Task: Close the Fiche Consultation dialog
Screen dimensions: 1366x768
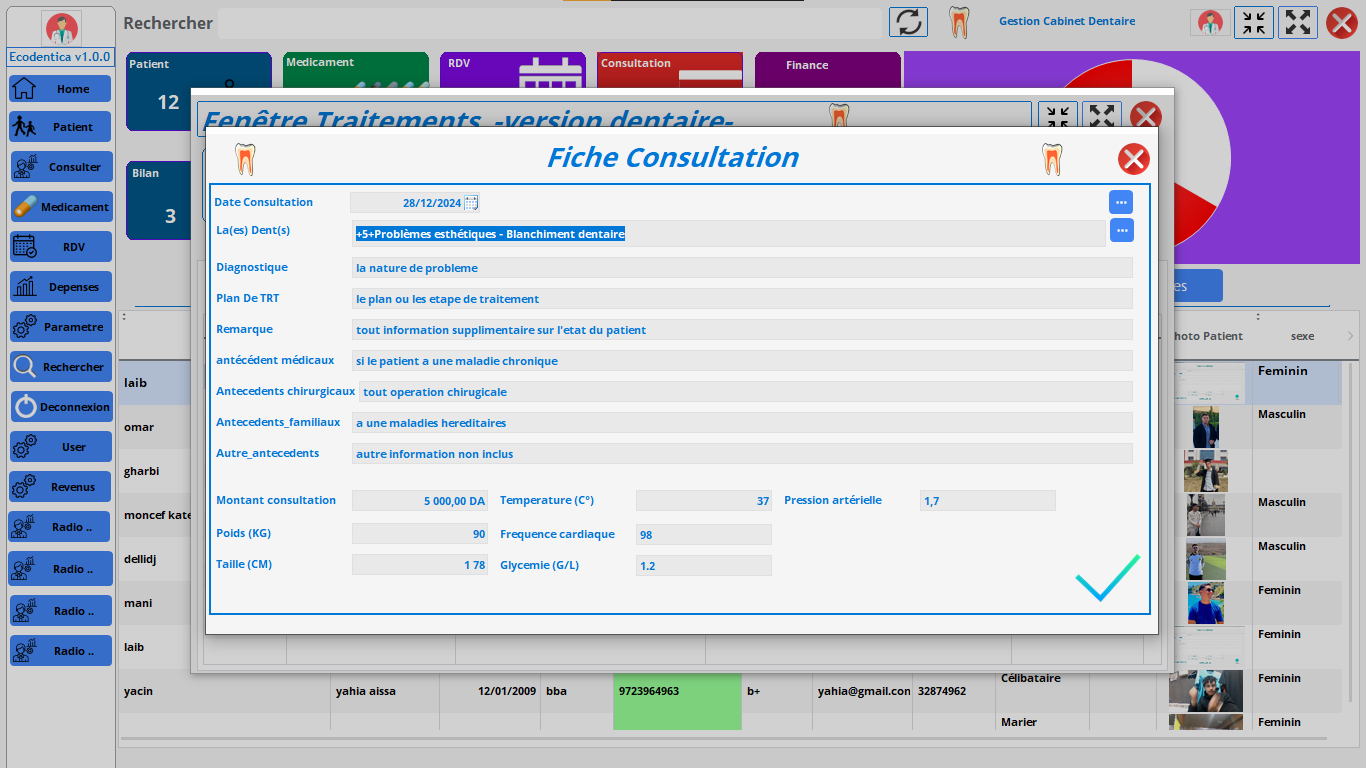Action: 1133,159
